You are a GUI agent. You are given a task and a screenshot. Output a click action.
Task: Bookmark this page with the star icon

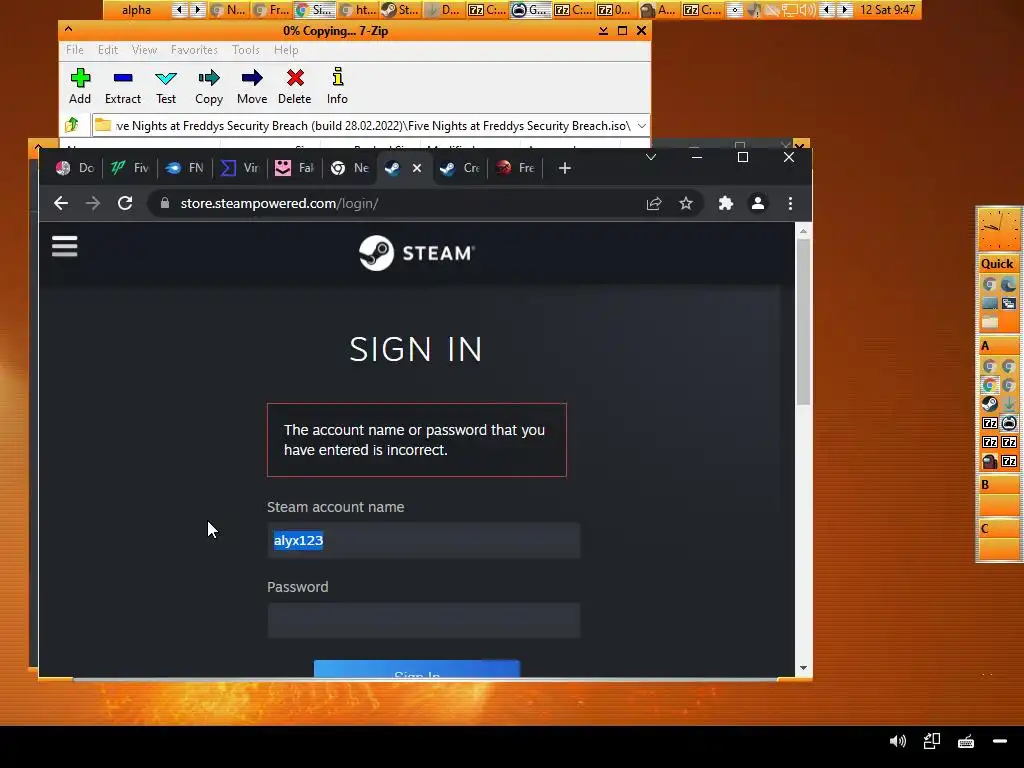(x=686, y=203)
